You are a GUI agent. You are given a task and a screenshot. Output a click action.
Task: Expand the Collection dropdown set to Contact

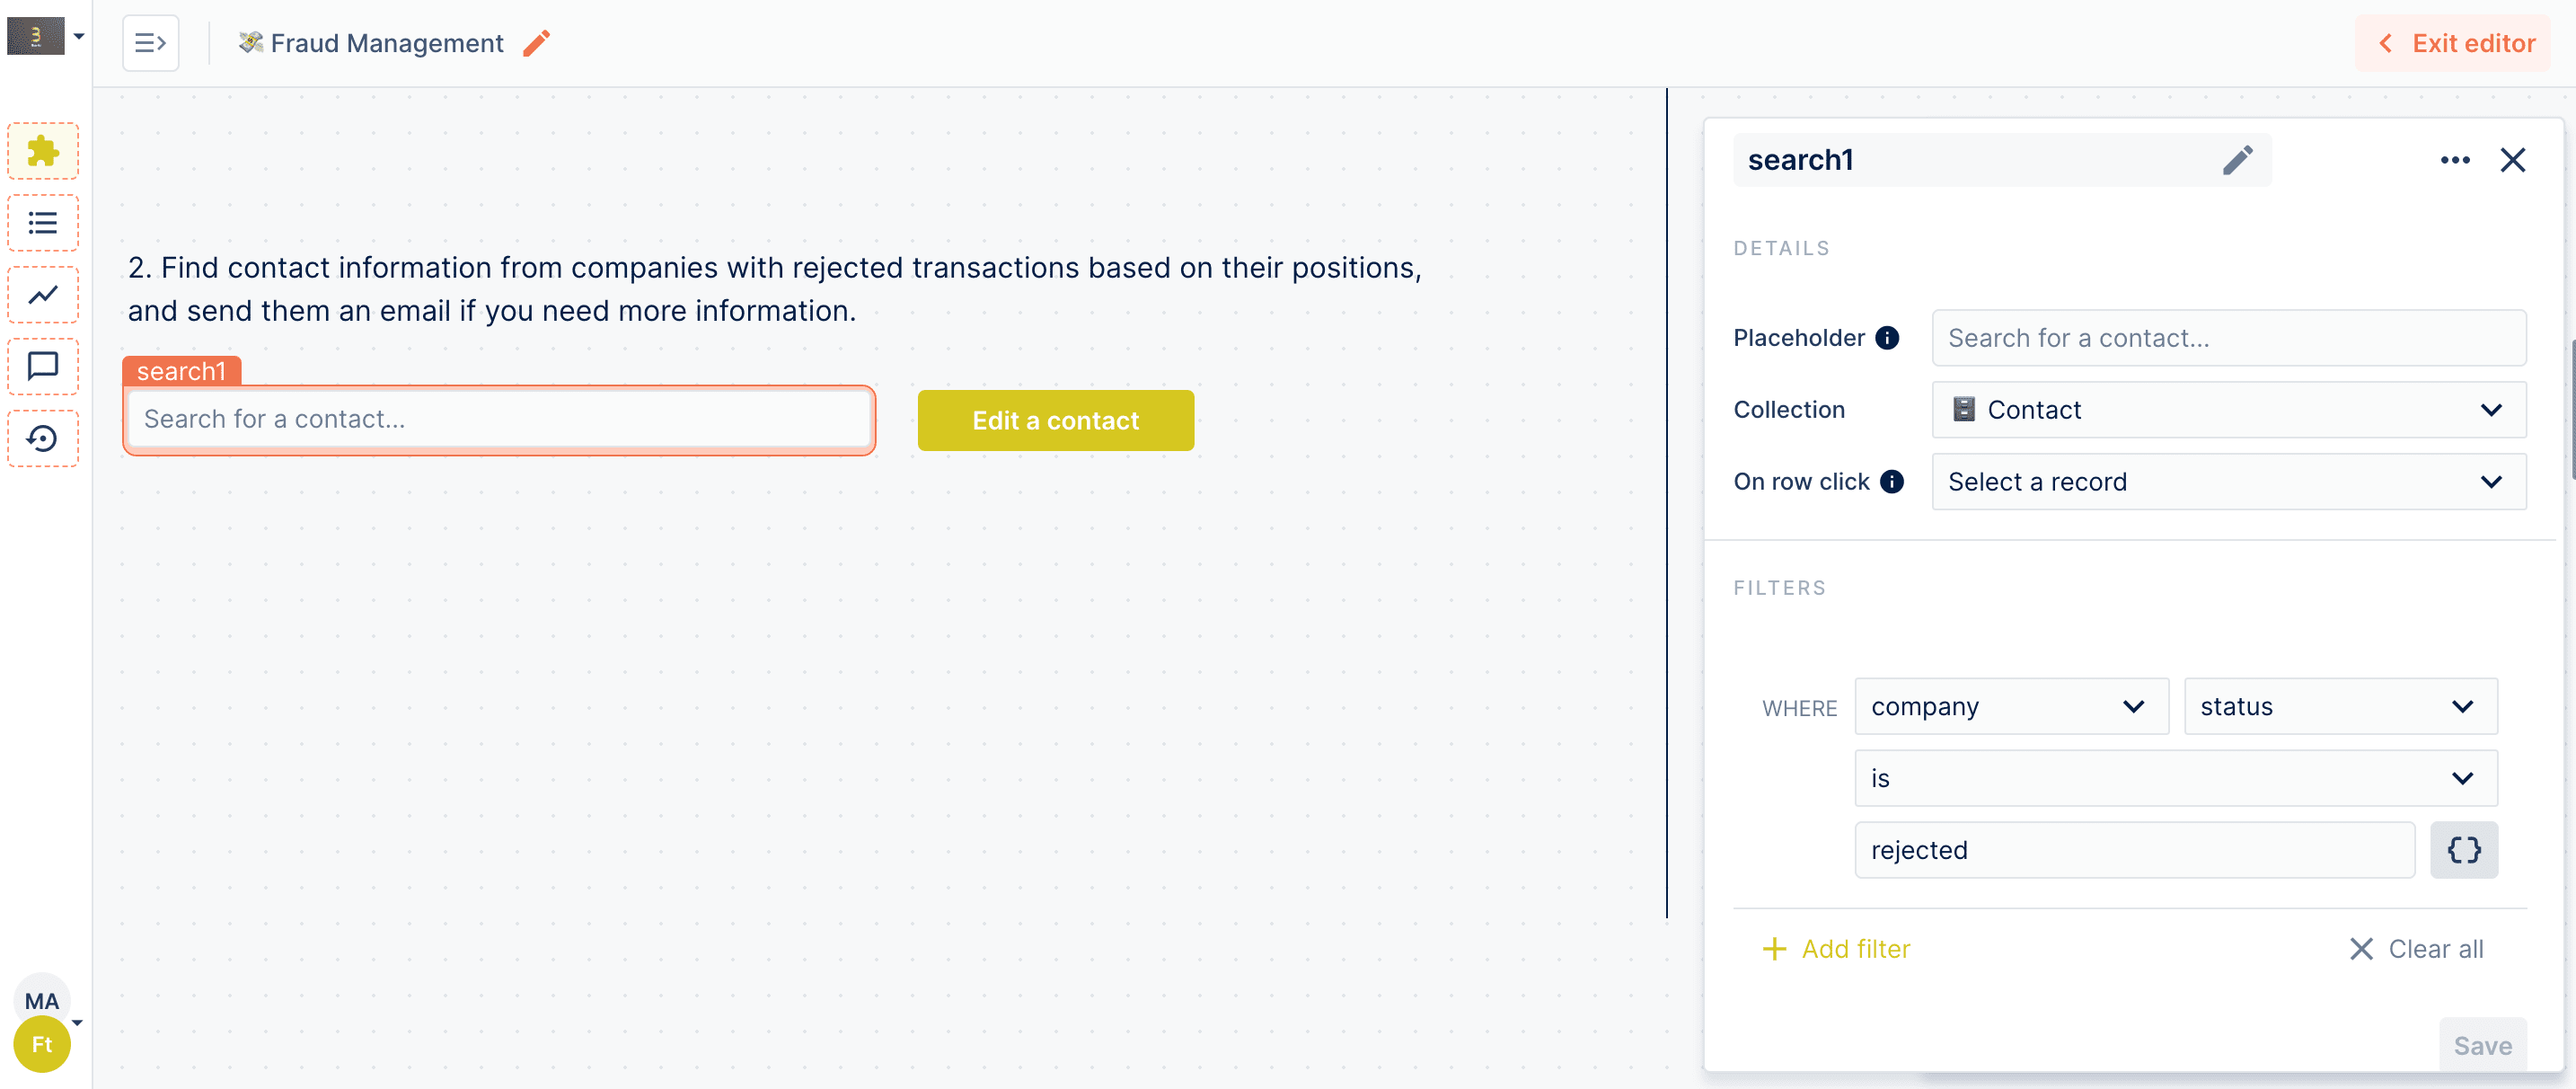(2228, 410)
